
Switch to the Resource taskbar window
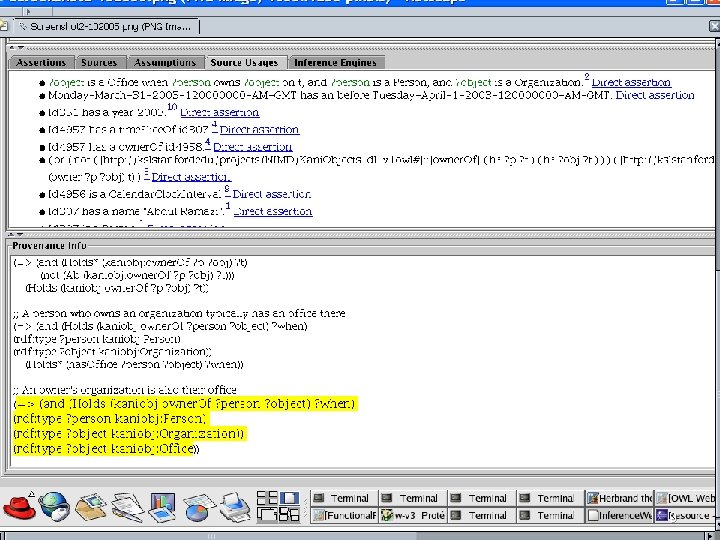[687, 515]
